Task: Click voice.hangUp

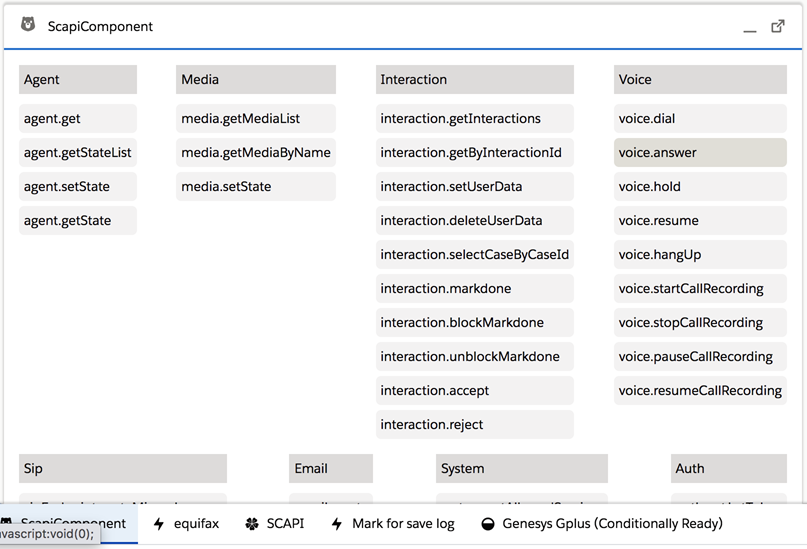Action: pos(699,255)
